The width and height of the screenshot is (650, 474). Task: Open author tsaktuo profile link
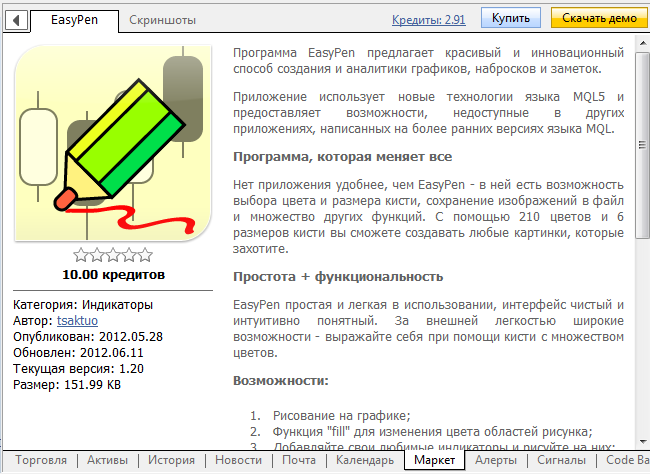pos(78,321)
